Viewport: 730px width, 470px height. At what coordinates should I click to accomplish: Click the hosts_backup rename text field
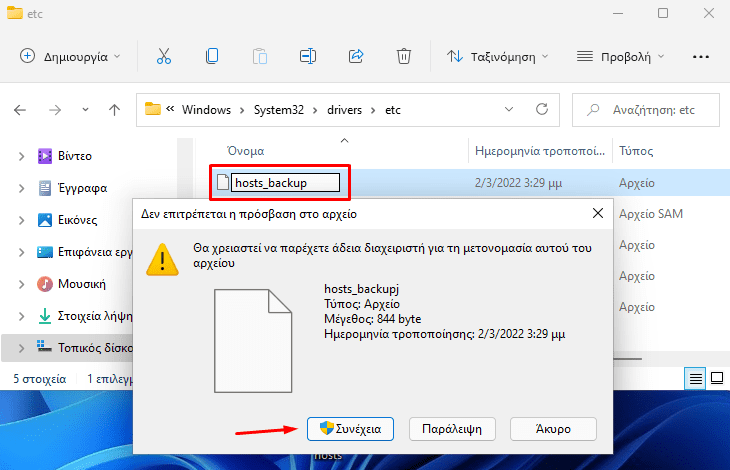click(x=285, y=182)
